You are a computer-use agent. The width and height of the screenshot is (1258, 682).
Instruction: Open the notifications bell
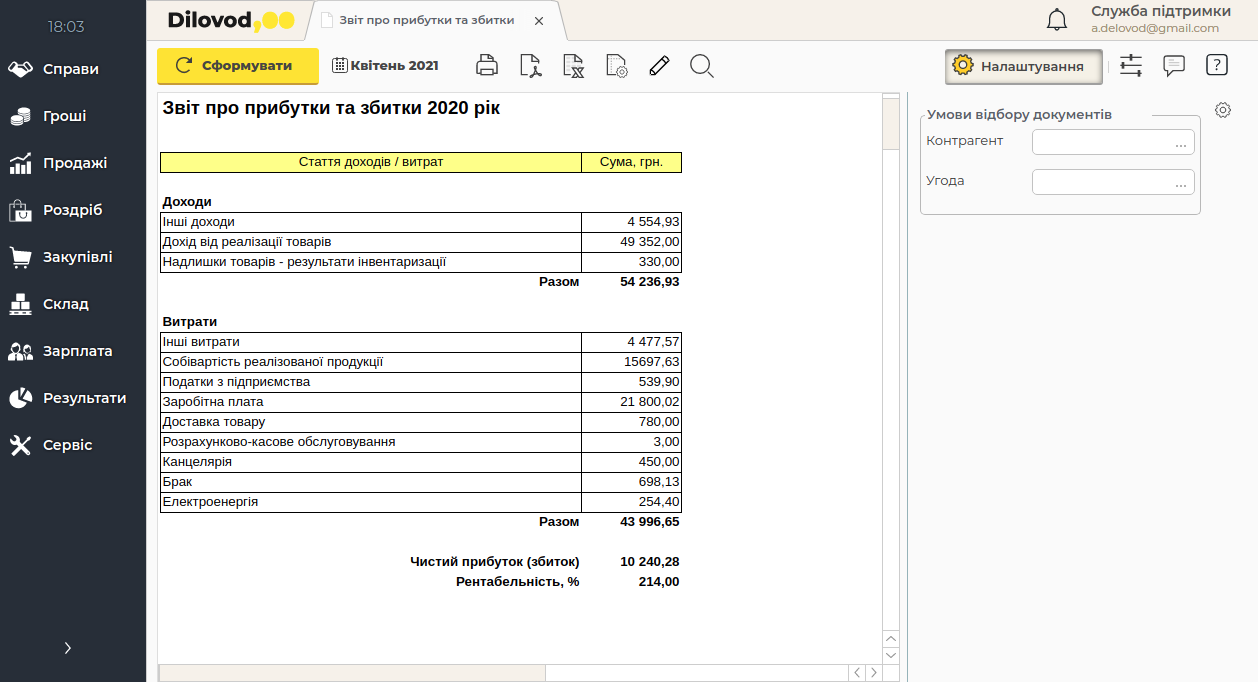[1056, 20]
